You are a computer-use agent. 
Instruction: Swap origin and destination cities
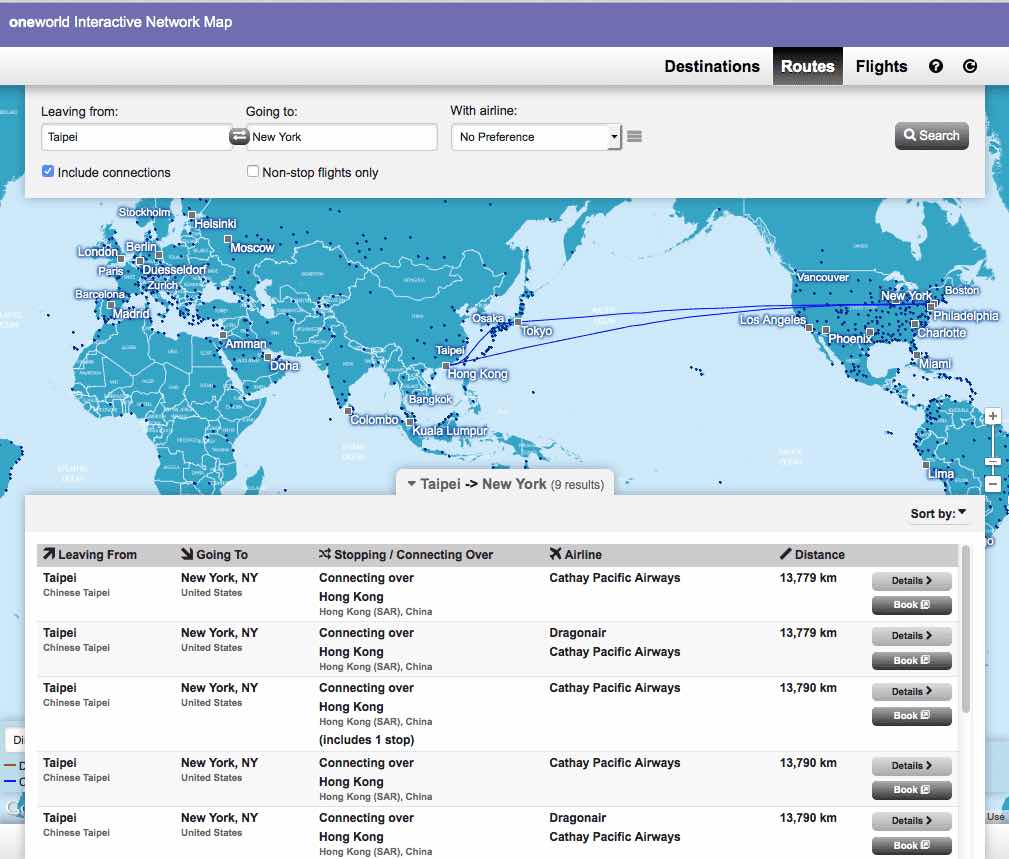pos(239,136)
